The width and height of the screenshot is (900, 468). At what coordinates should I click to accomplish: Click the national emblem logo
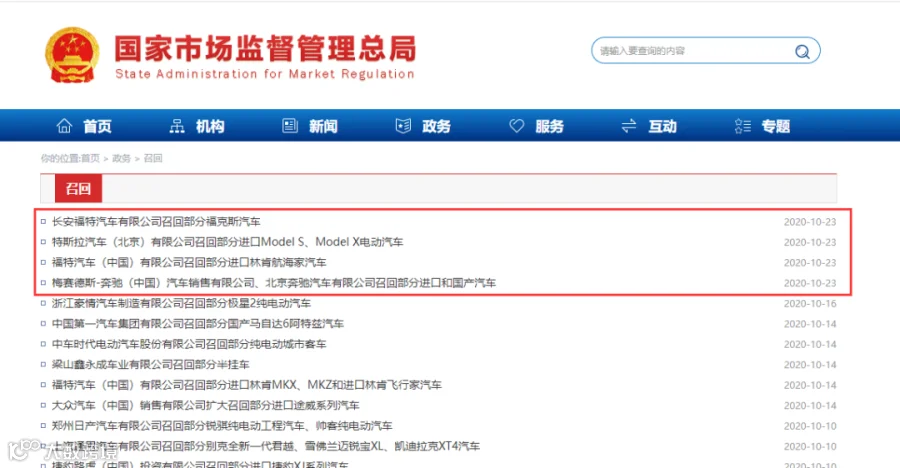coord(72,55)
